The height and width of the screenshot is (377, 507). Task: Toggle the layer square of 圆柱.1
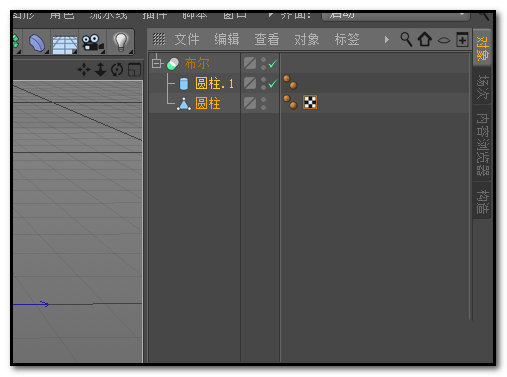click(x=250, y=83)
